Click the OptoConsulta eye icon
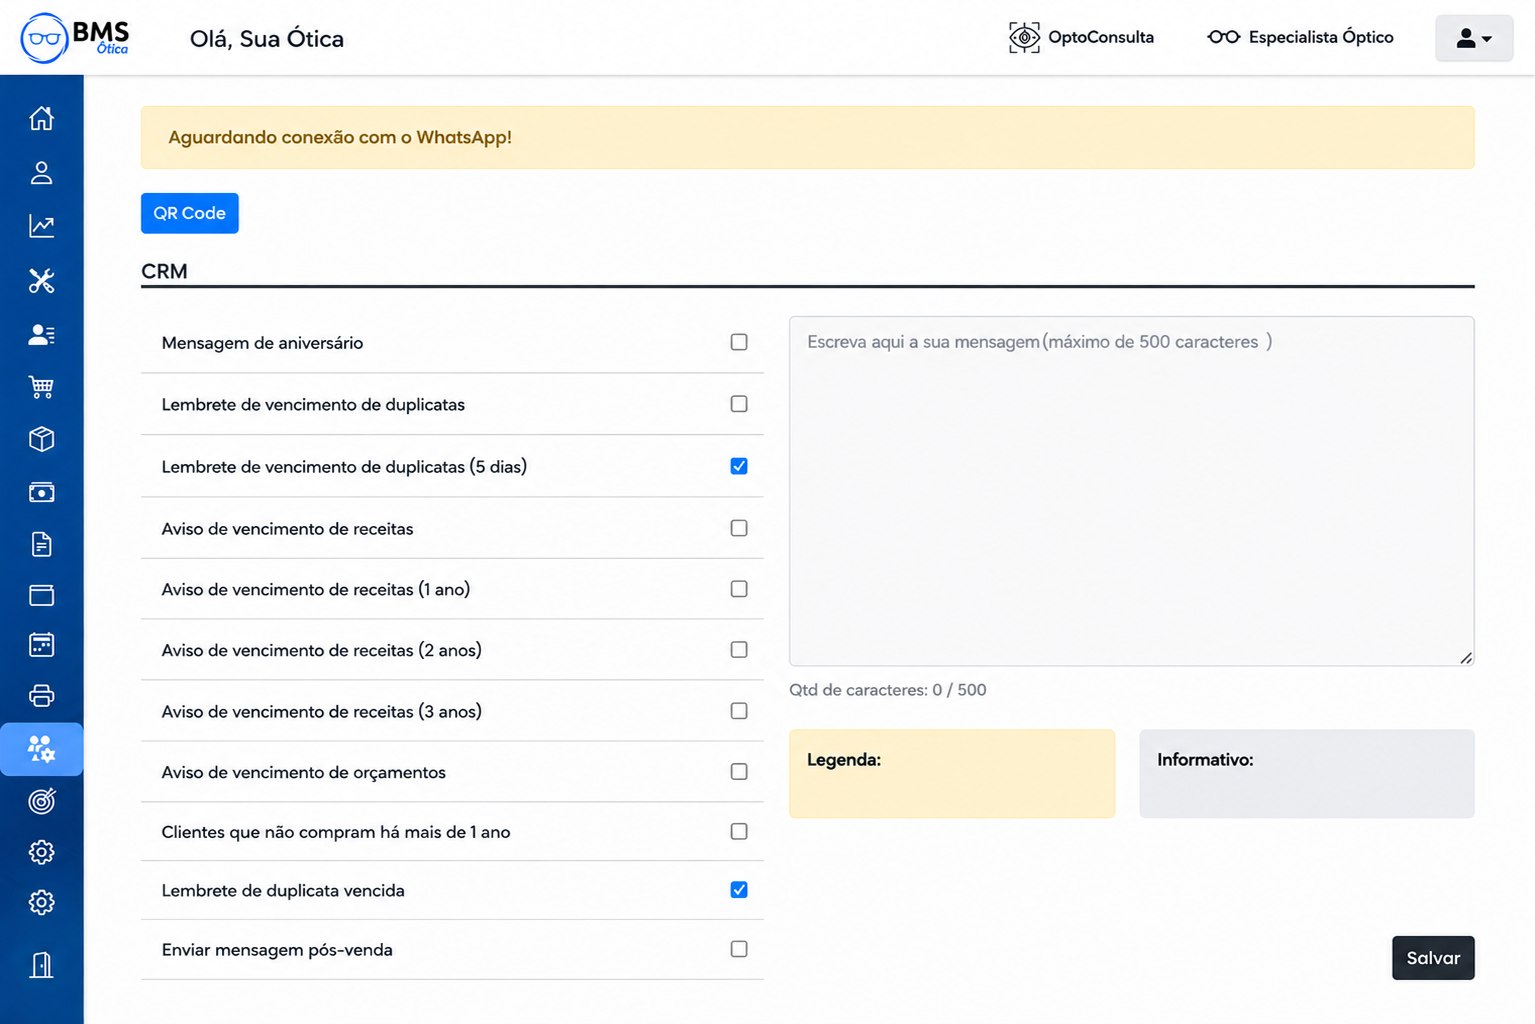The height and width of the screenshot is (1024, 1535). click(x=1024, y=38)
